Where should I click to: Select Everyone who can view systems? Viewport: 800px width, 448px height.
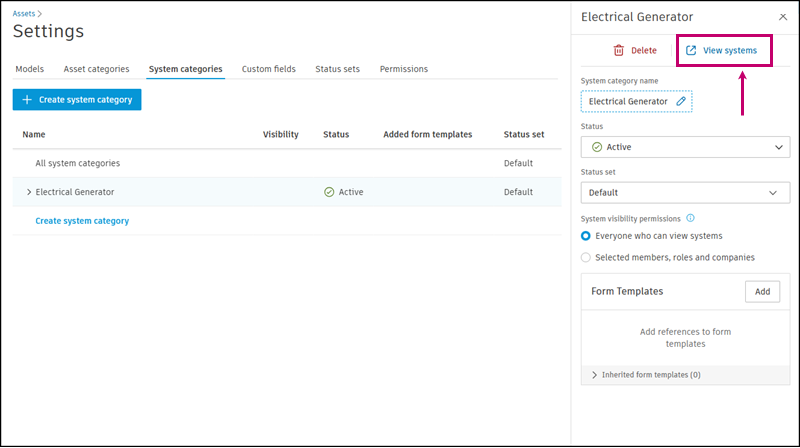[x=586, y=236]
